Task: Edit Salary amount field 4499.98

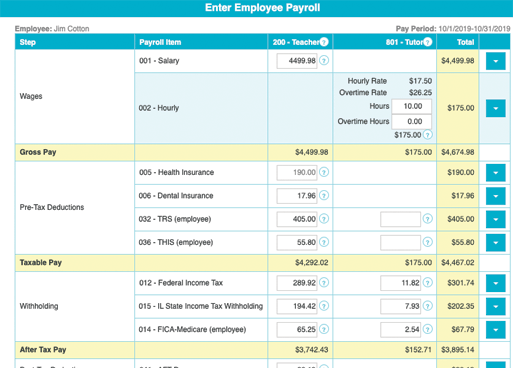Action: [x=297, y=61]
